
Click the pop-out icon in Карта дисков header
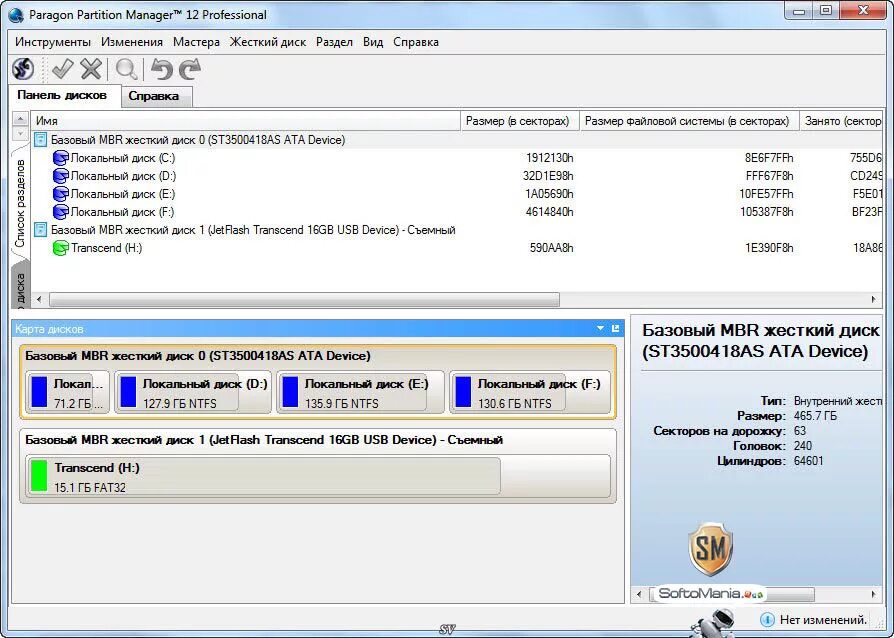[x=615, y=328]
